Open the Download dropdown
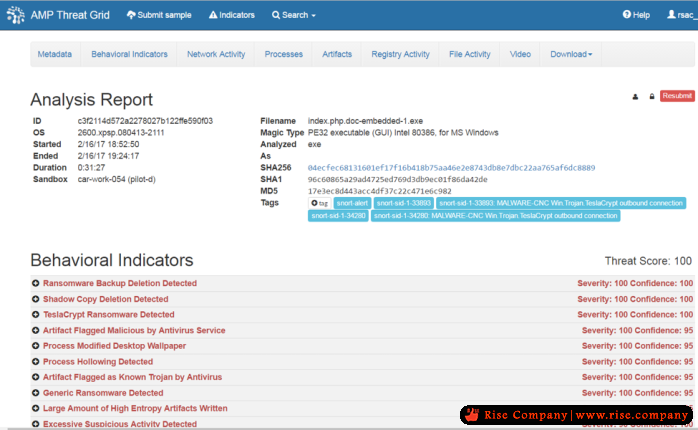Screen dimensions: 698x430 pos(571,54)
